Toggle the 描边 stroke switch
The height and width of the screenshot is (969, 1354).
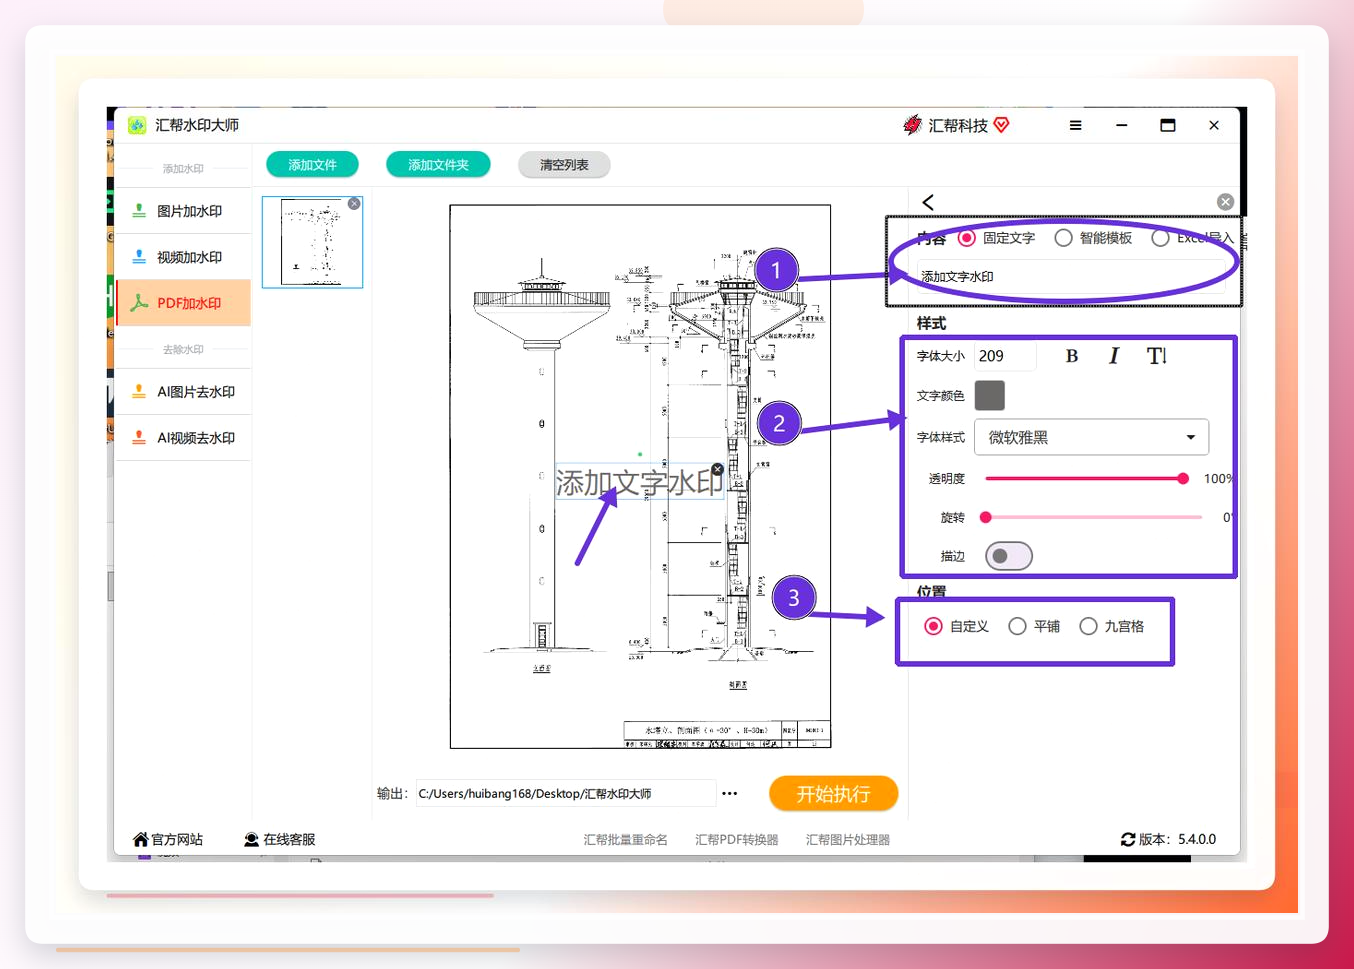(1008, 556)
